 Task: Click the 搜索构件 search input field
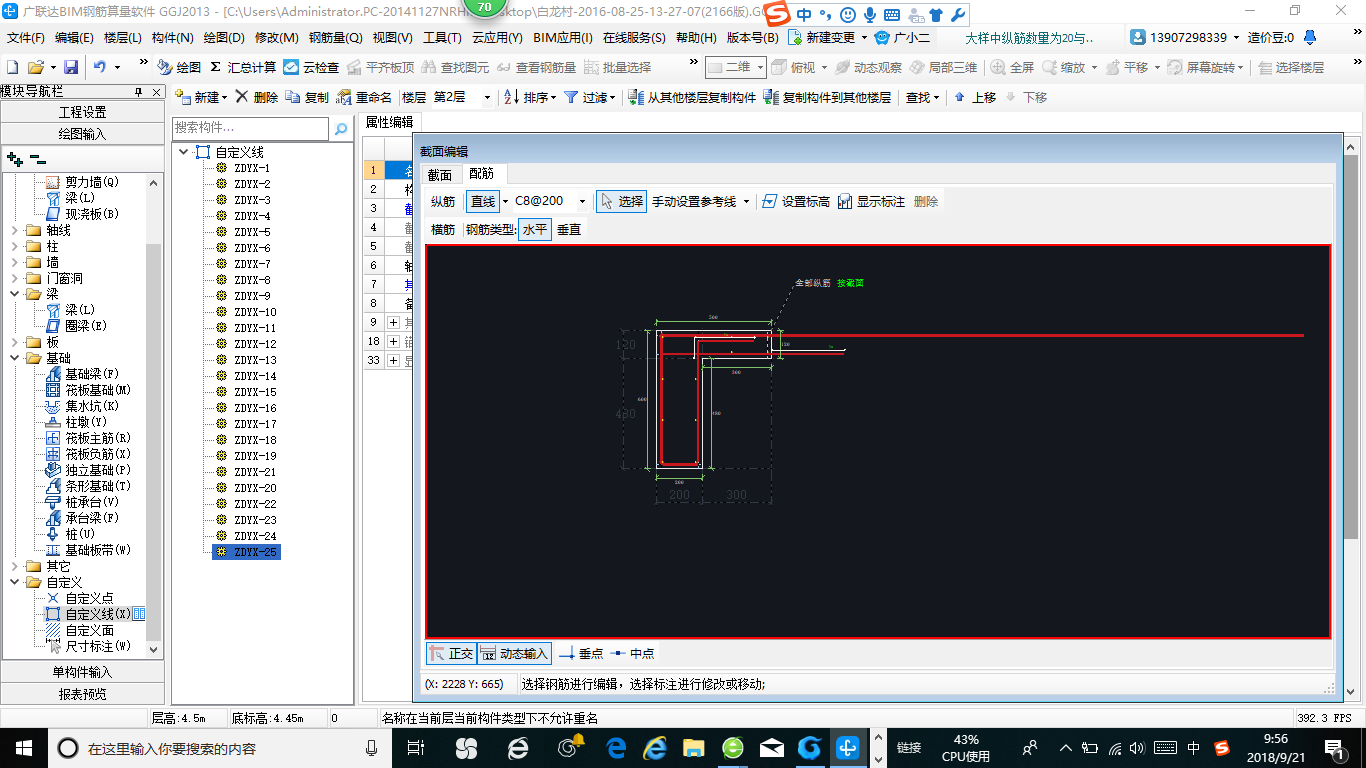250,129
